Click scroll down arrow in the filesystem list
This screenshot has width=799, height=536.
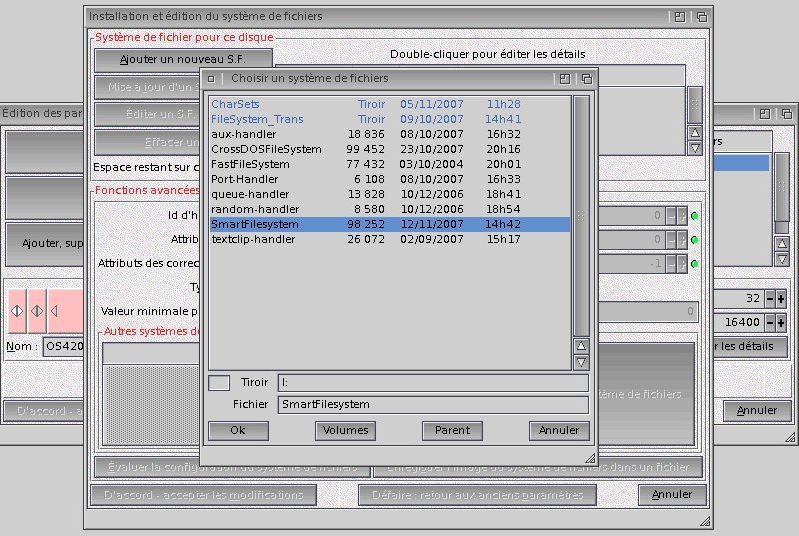coord(695,148)
